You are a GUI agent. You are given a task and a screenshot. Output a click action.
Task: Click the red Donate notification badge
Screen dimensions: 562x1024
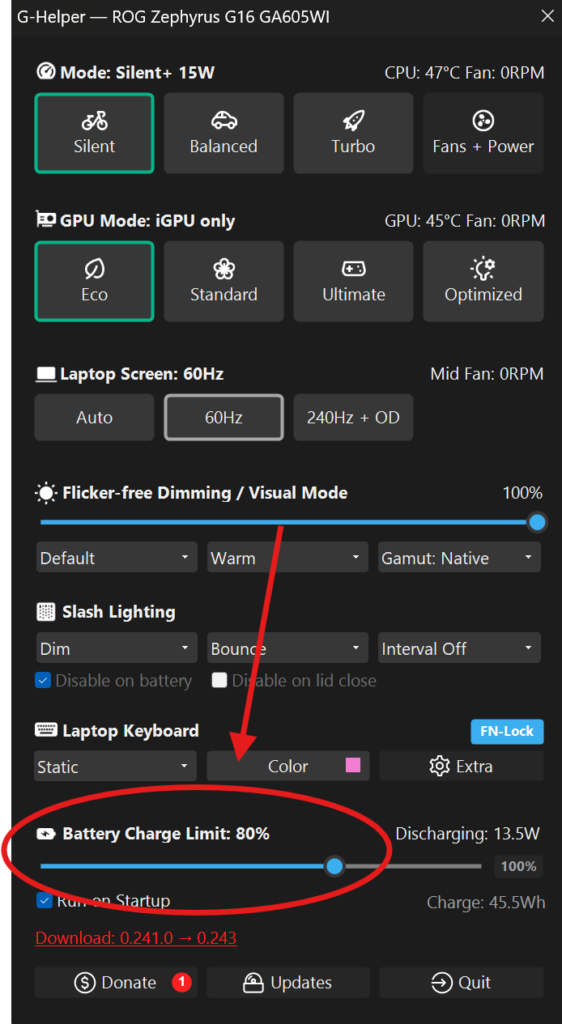point(181,982)
